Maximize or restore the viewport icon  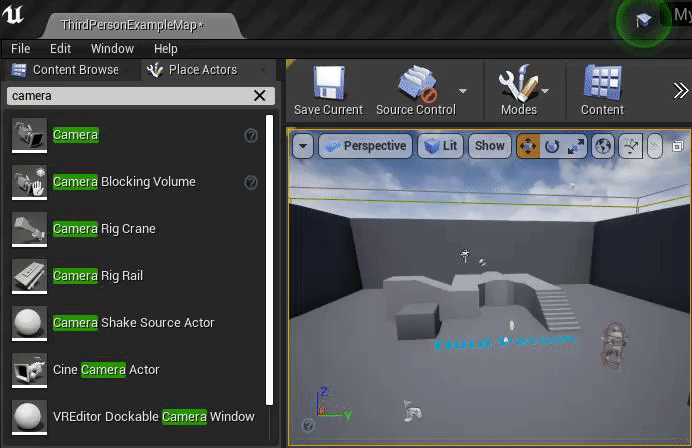(677, 146)
